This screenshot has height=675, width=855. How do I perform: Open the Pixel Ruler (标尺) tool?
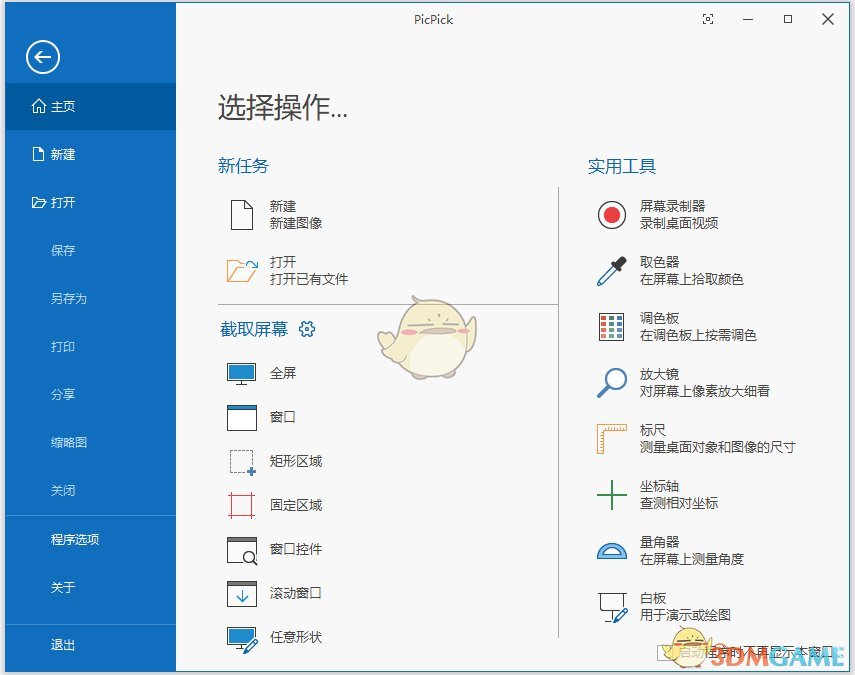(611, 438)
